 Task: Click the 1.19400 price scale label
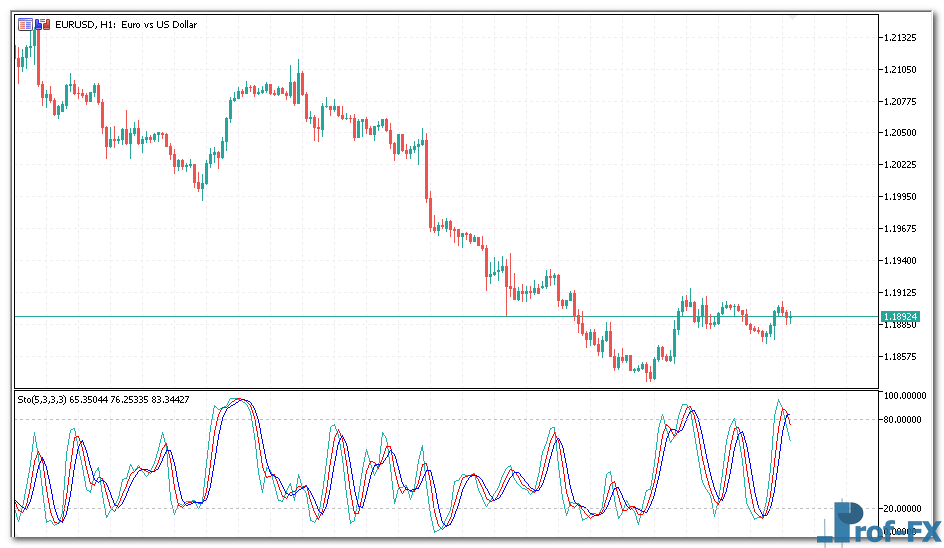[x=900, y=260]
